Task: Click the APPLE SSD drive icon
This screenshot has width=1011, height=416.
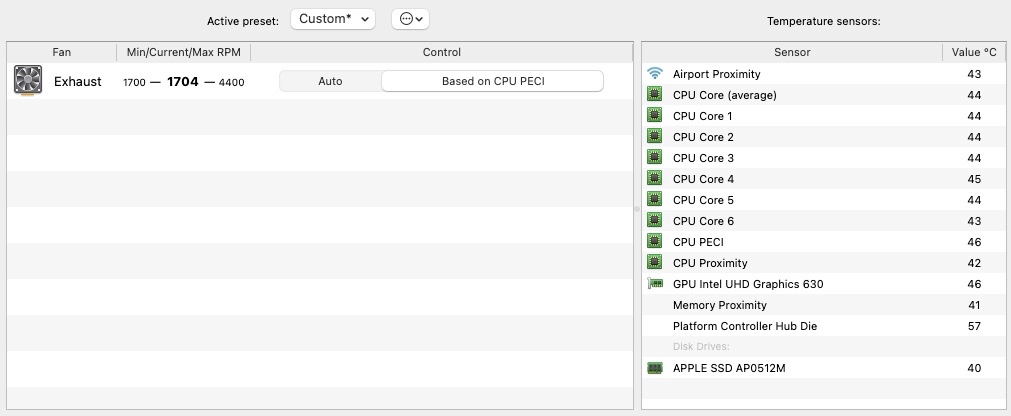Action: (x=655, y=368)
